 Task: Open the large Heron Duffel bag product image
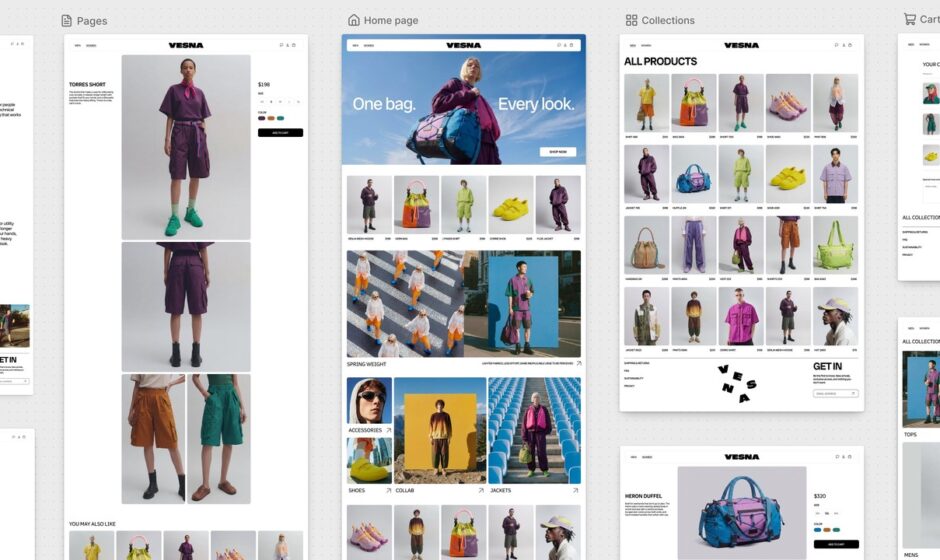coord(742,513)
